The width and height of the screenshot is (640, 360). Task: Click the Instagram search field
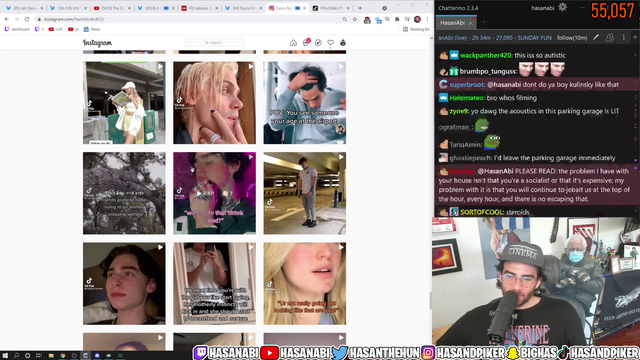coord(214,42)
